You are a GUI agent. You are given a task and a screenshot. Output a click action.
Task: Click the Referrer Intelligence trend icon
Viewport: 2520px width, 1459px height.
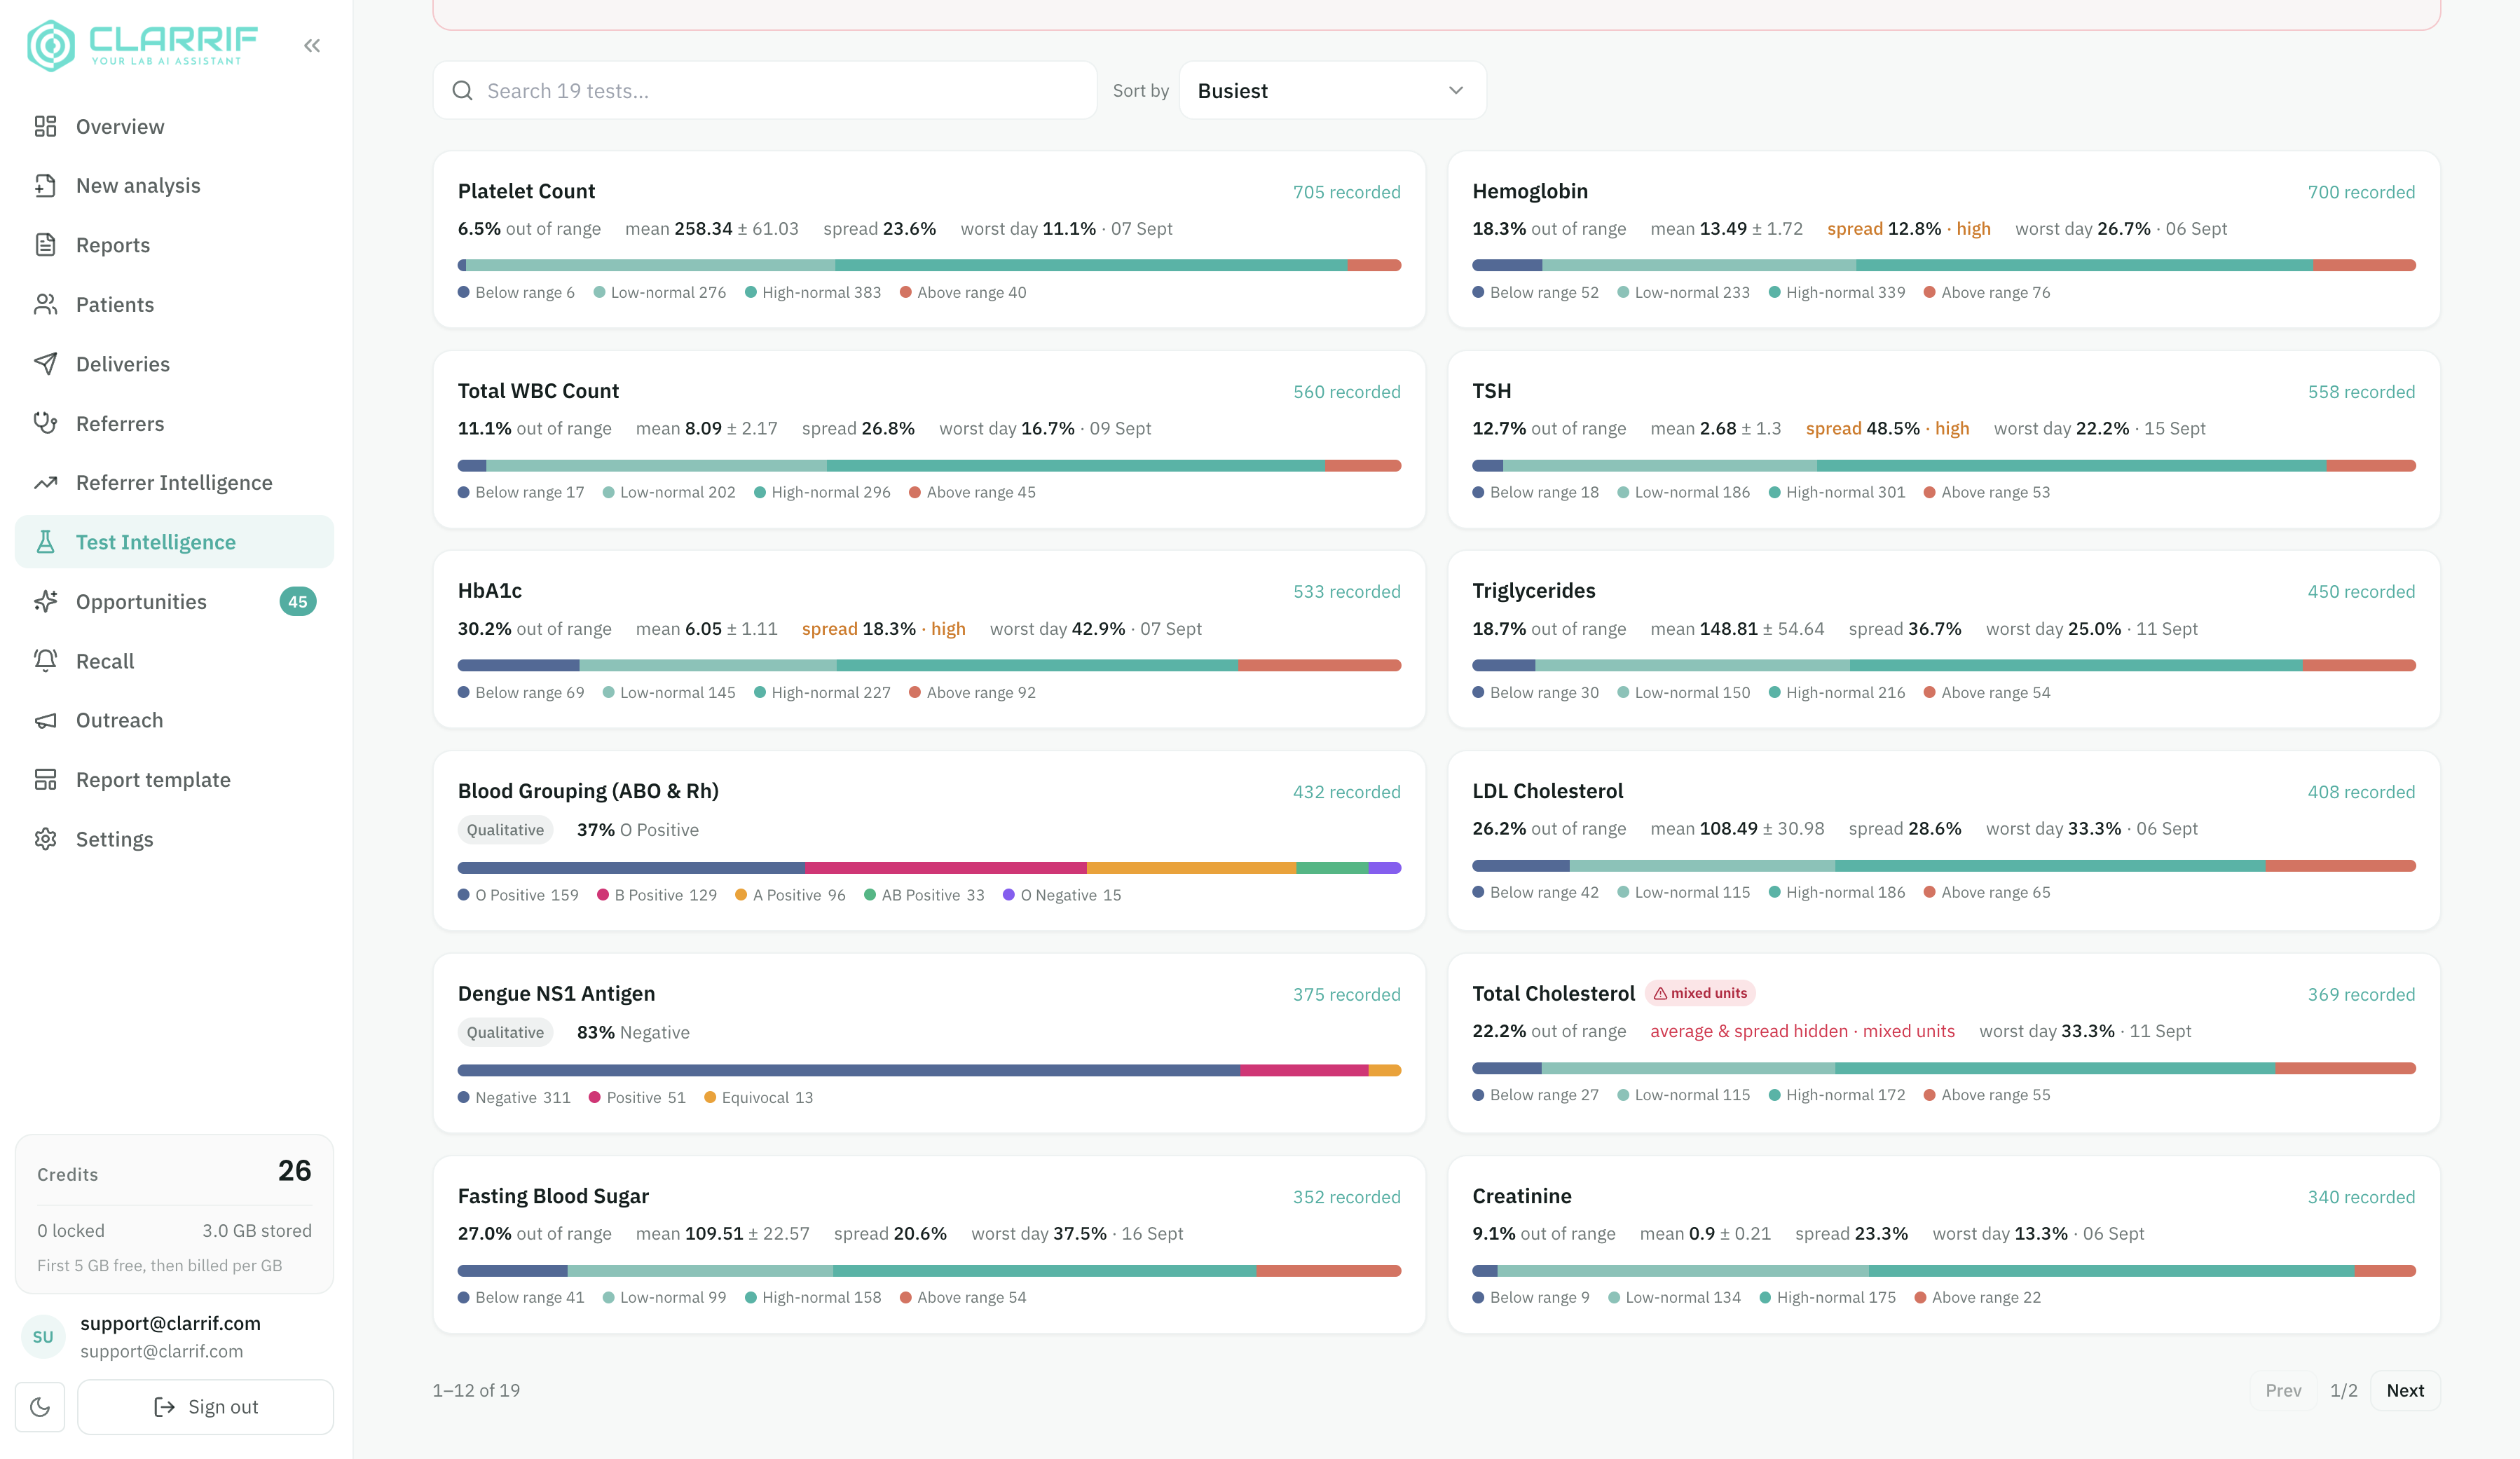(45, 483)
